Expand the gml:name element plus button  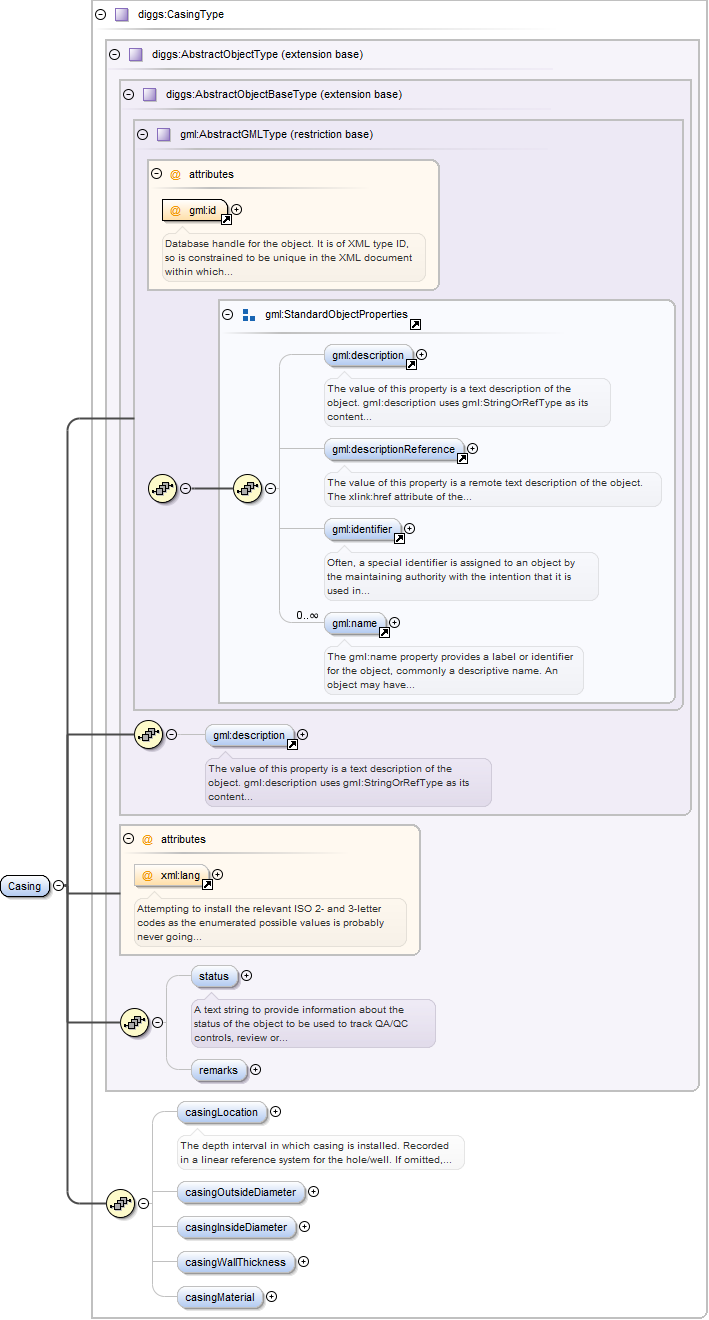click(x=394, y=623)
